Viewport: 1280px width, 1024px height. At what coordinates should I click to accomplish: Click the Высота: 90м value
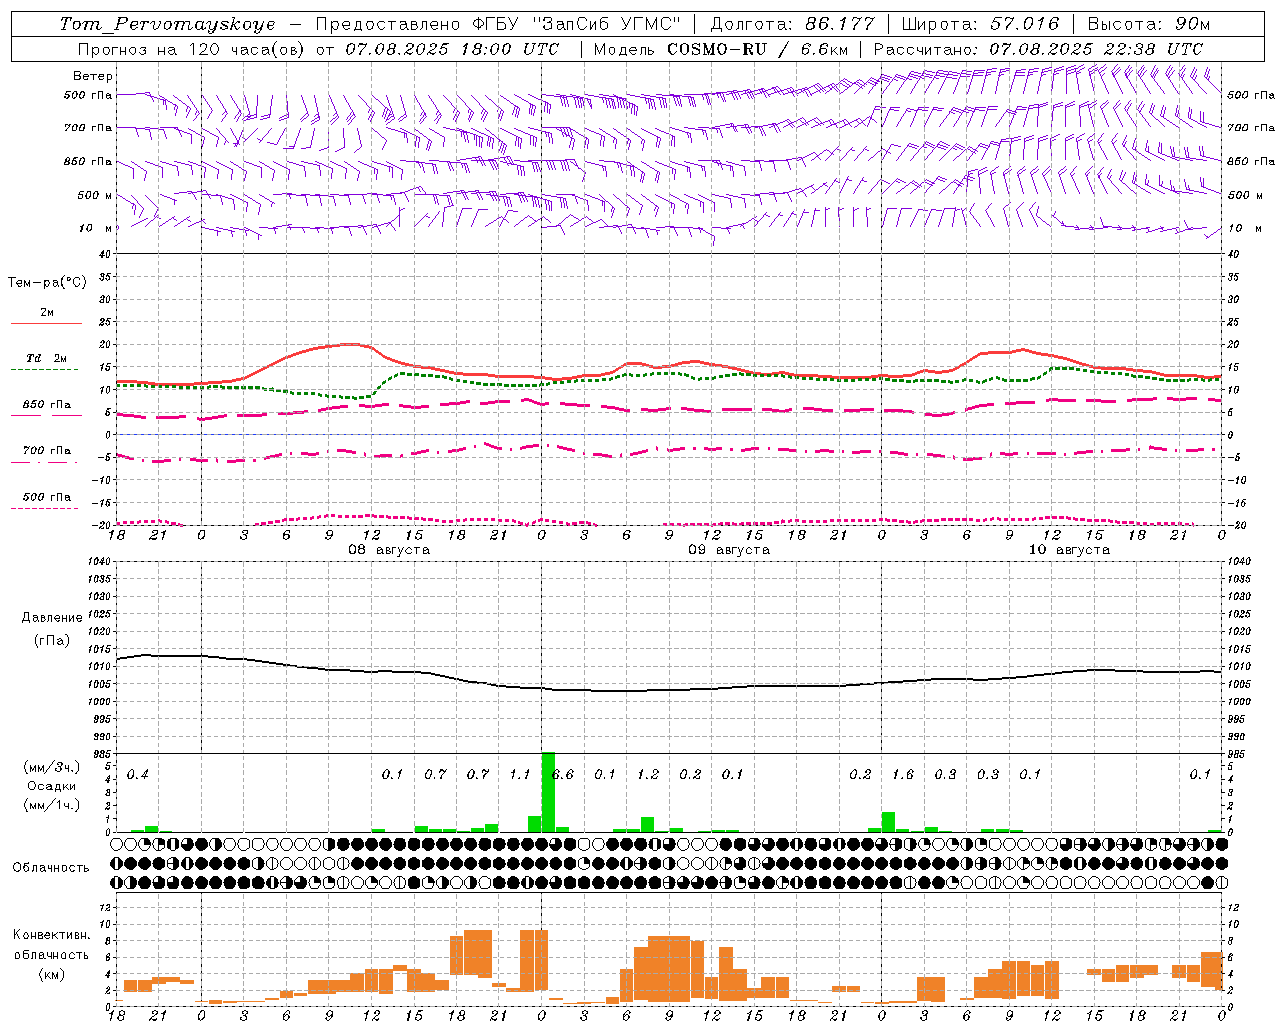pos(1148,24)
